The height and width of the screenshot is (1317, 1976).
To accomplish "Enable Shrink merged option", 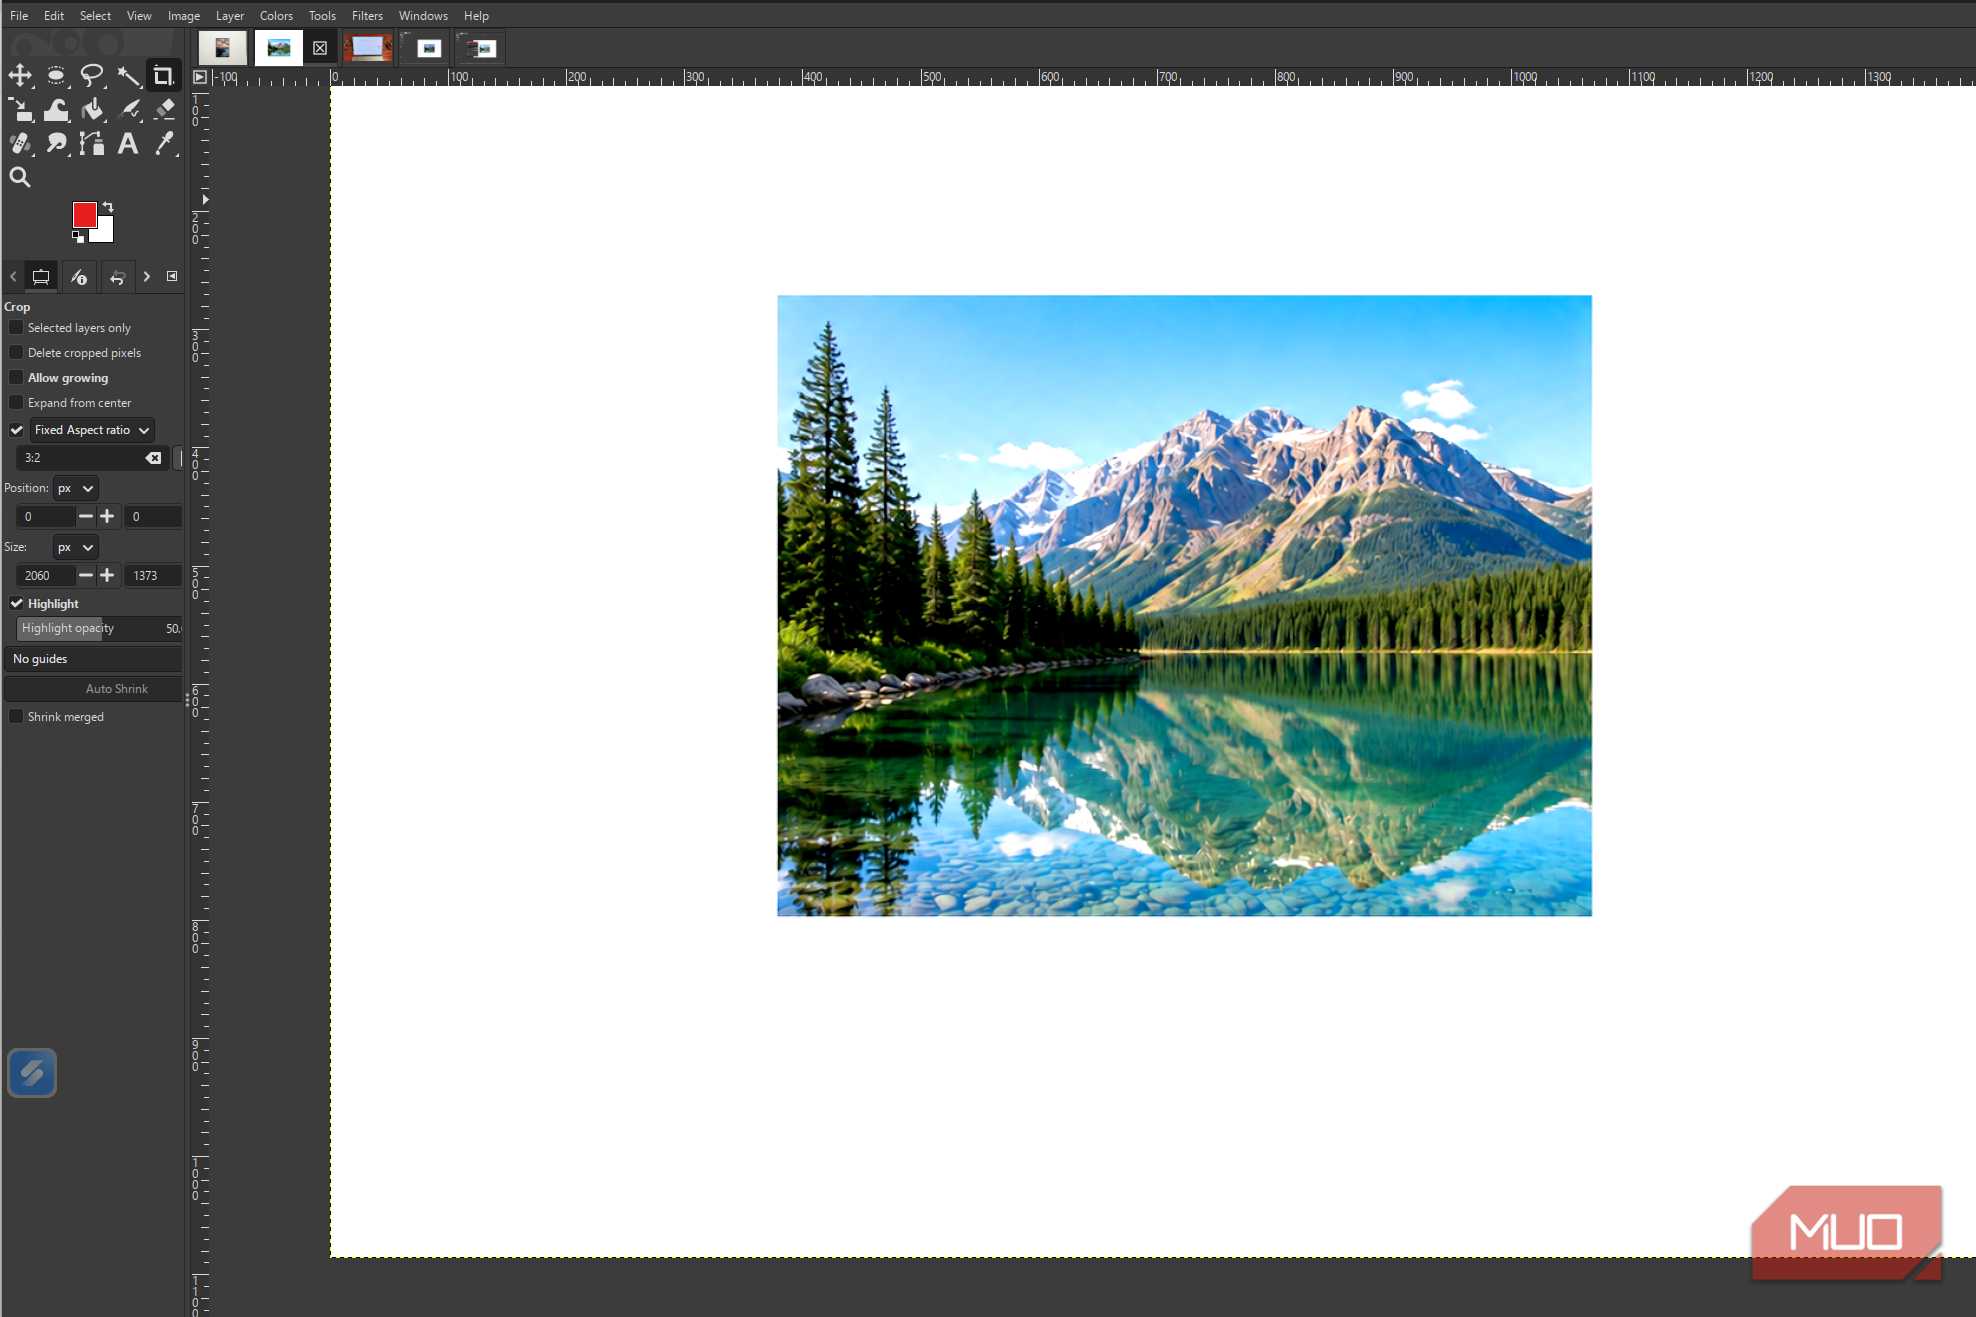I will point(16,717).
